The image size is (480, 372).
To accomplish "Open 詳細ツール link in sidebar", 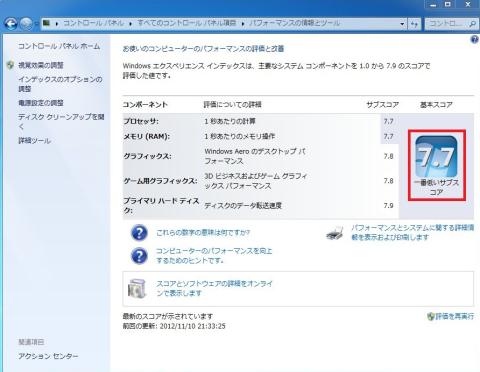I will [34, 141].
